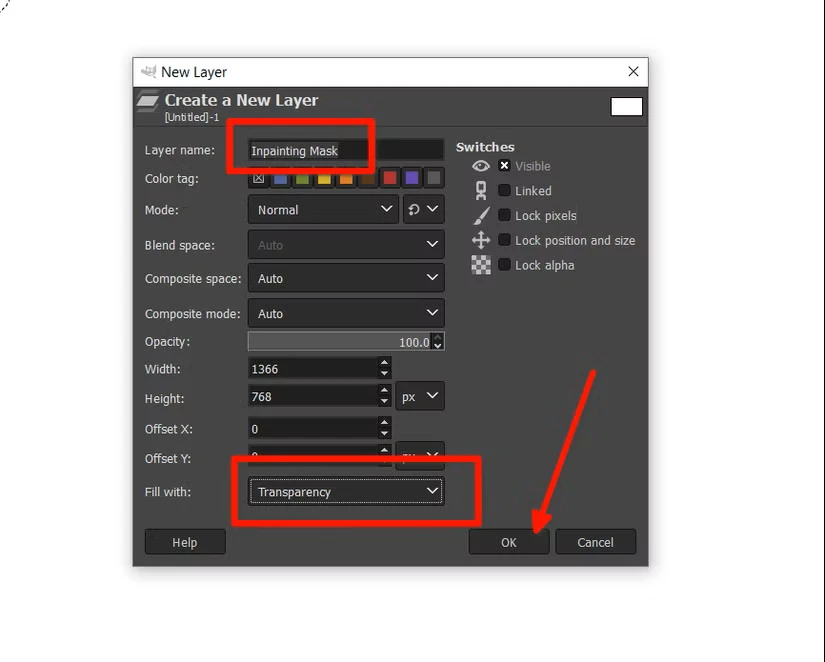
Task: Open the Mode dropdown showing Normal
Action: (322, 209)
